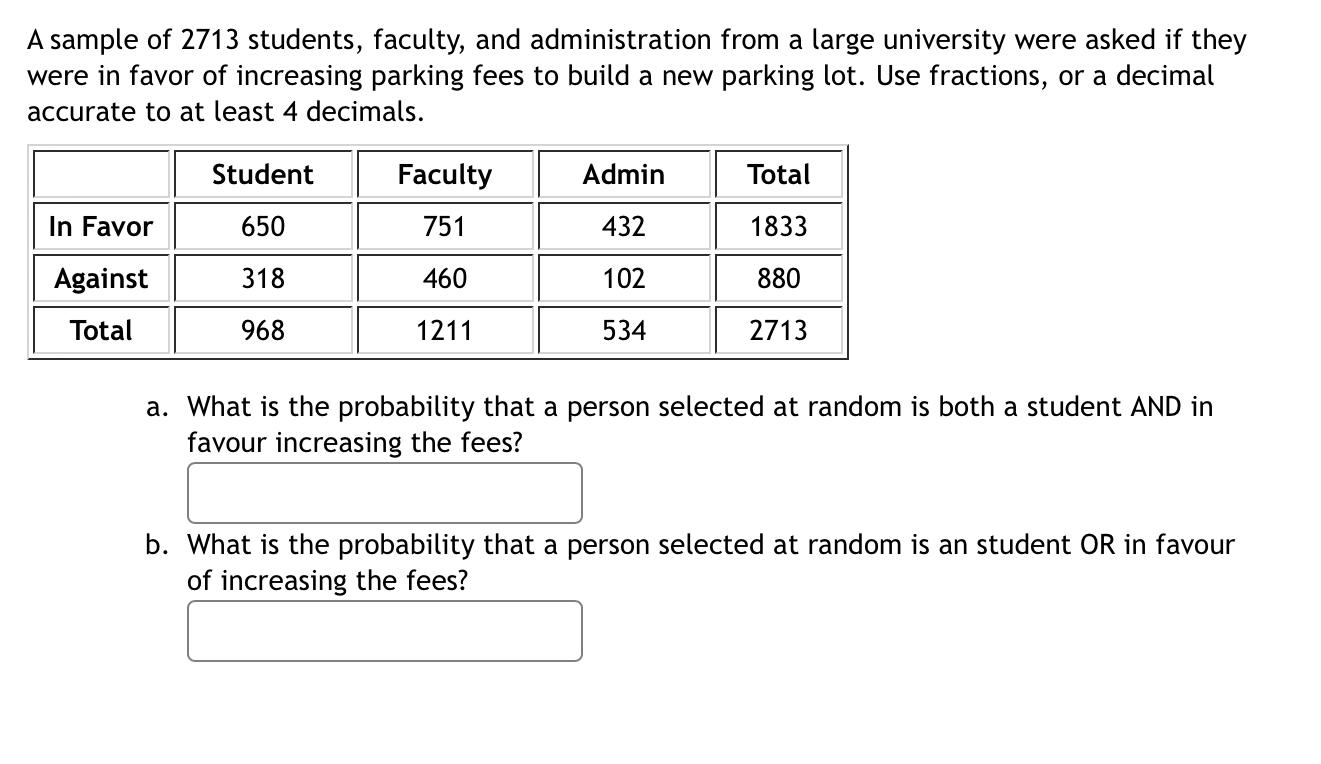1321x764 pixels.
Task: Select the cell showing 751
Action: click(444, 226)
